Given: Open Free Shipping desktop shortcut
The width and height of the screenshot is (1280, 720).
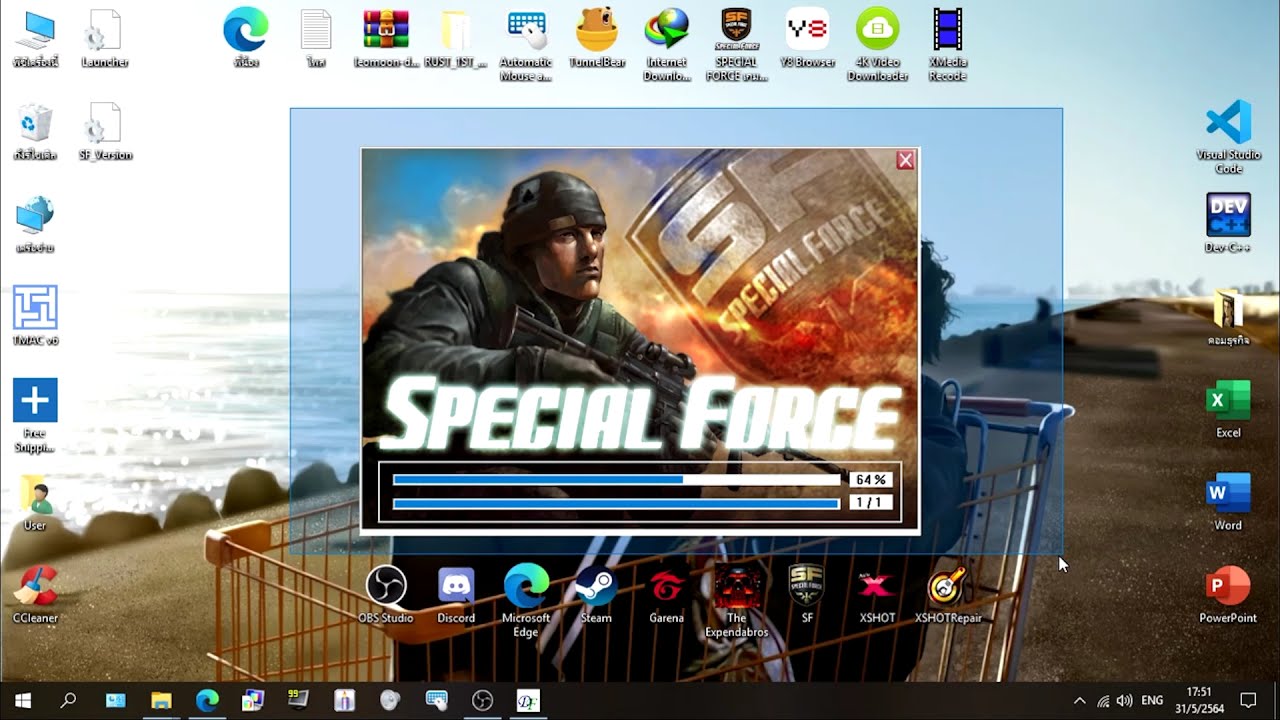Looking at the screenshot, I should click(35, 415).
